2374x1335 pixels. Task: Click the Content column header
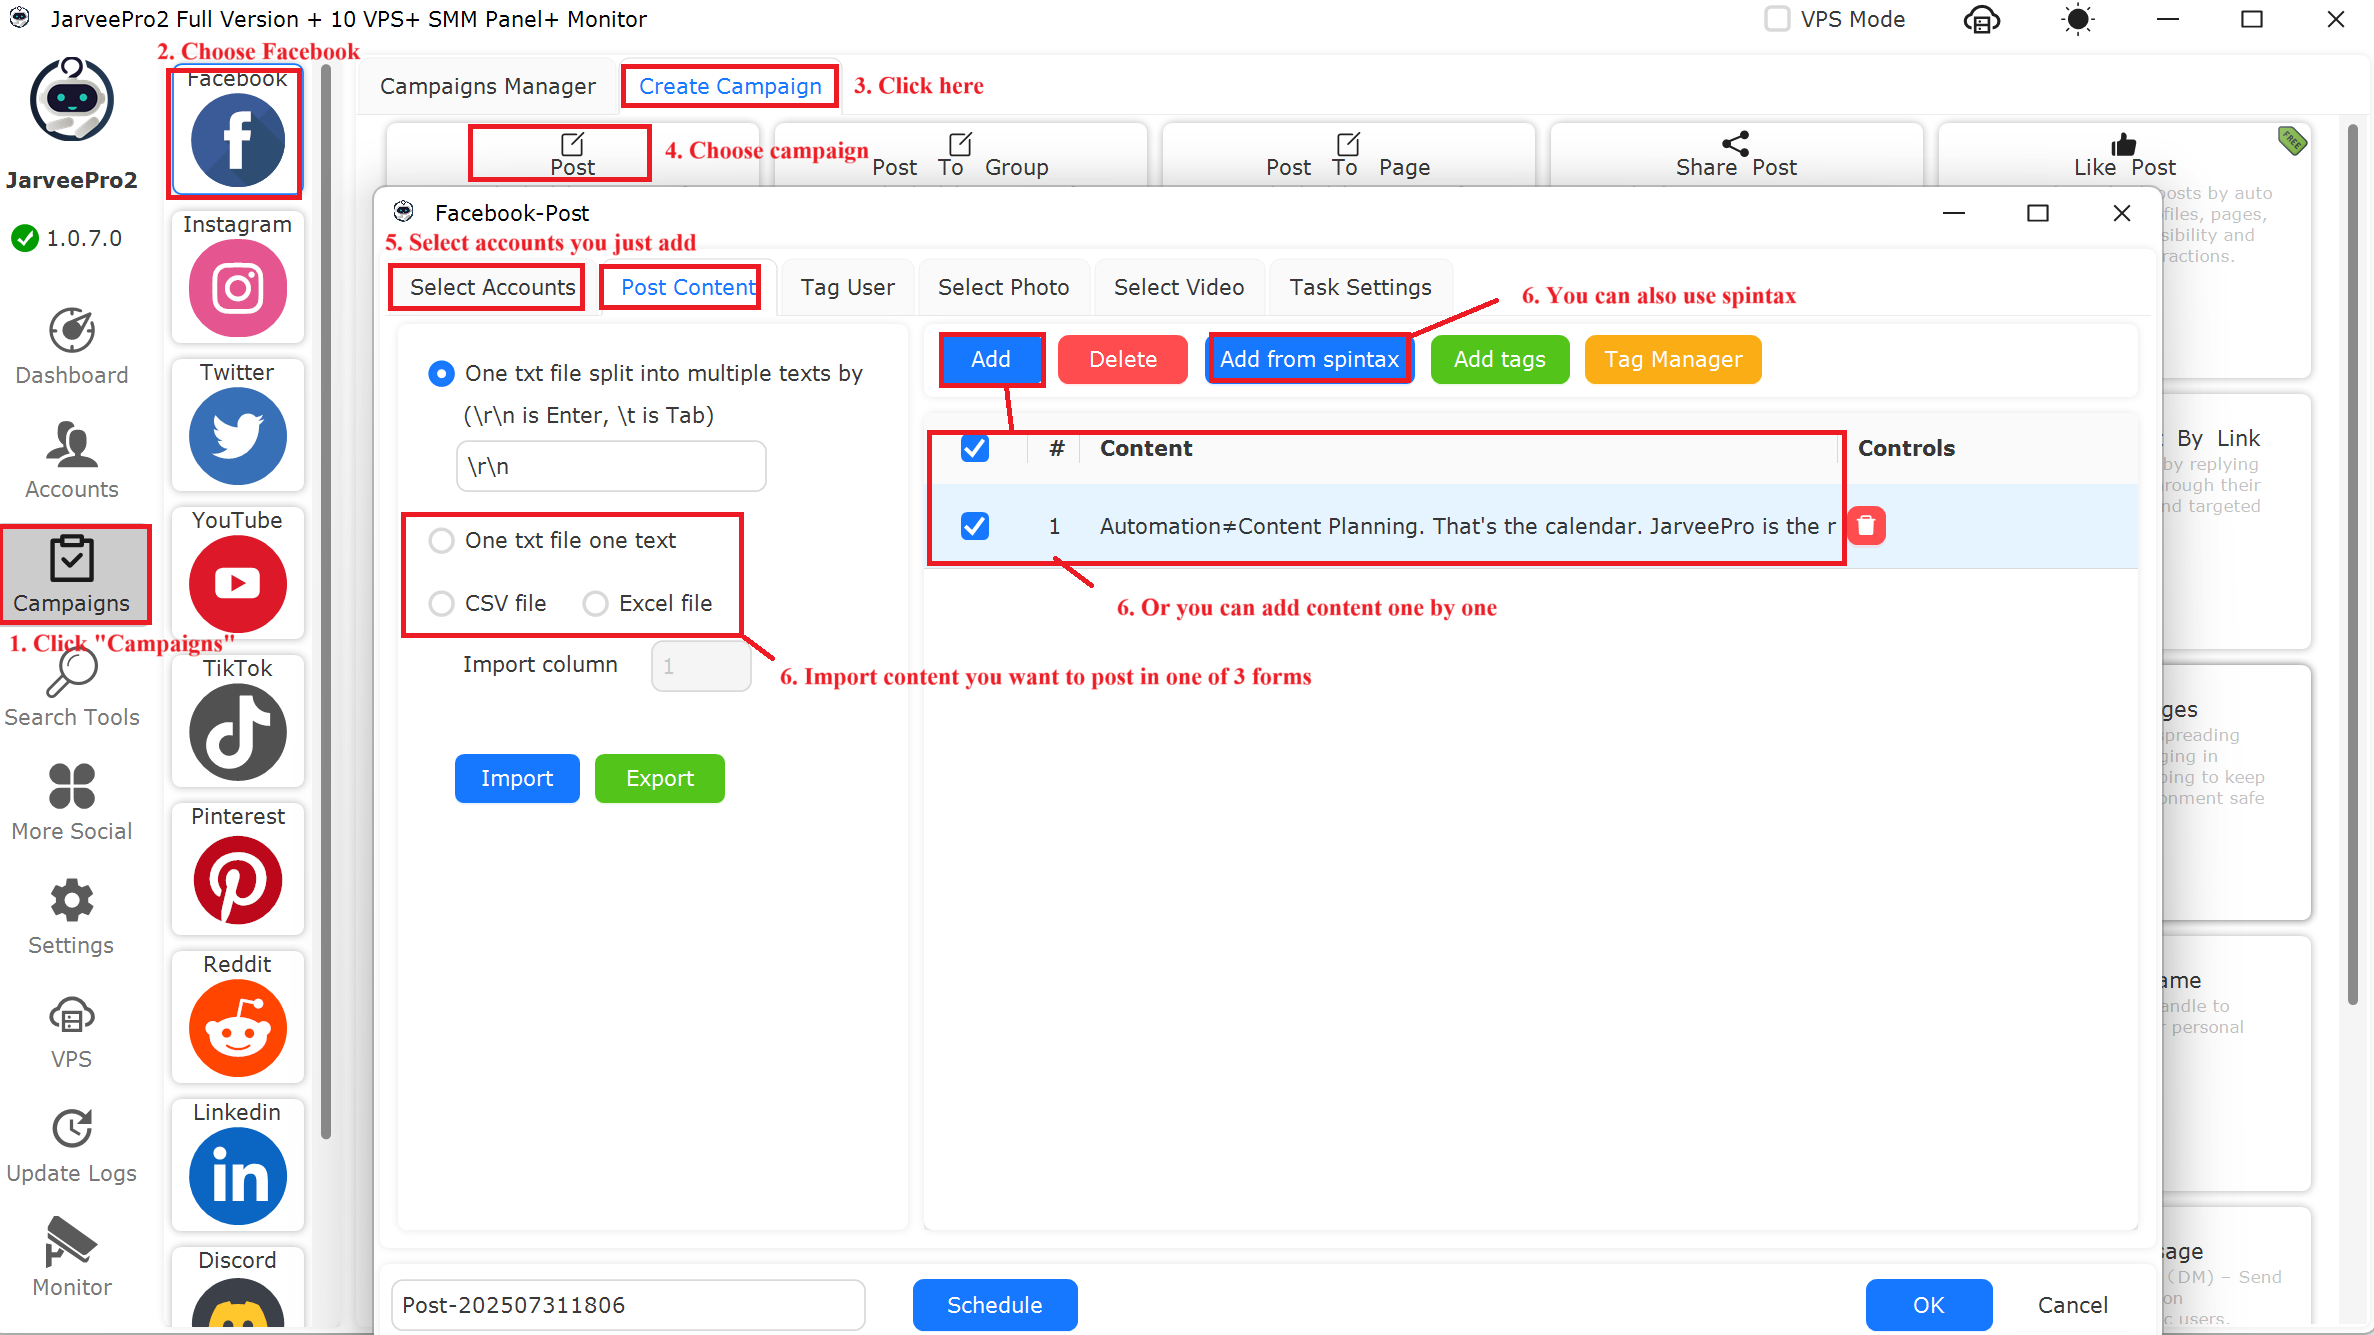coord(1146,448)
